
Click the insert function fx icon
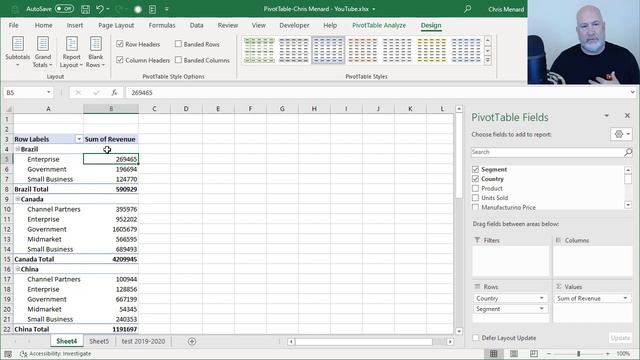(x=114, y=93)
